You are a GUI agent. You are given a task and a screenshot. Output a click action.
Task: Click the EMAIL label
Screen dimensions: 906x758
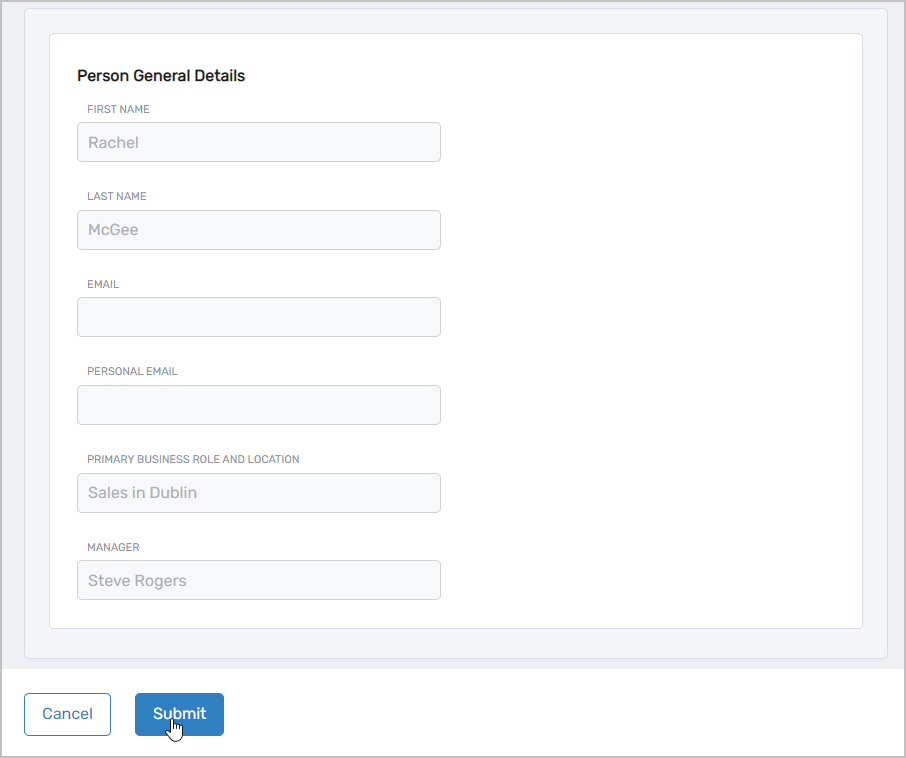tap(103, 284)
